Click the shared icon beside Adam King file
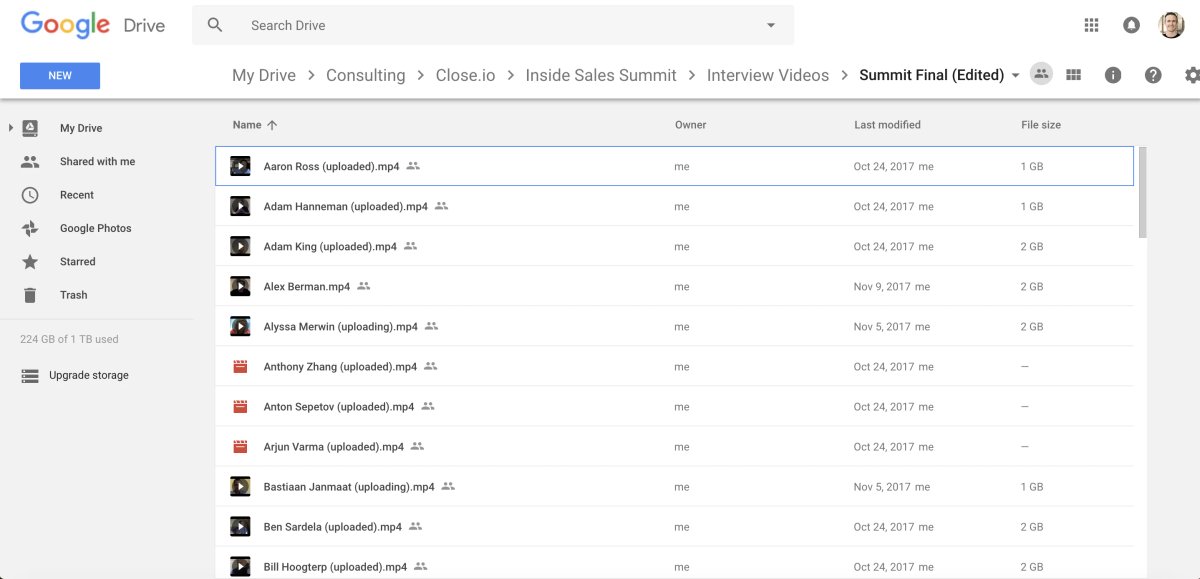The image size is (1200, 579). point(410,246)
